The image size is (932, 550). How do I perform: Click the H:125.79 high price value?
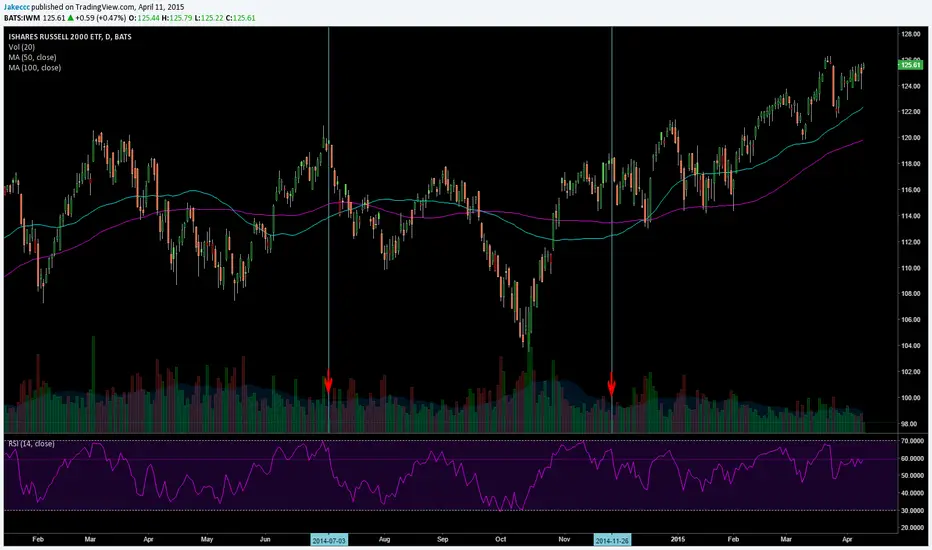pyautogui.click(x=177, y=18)
